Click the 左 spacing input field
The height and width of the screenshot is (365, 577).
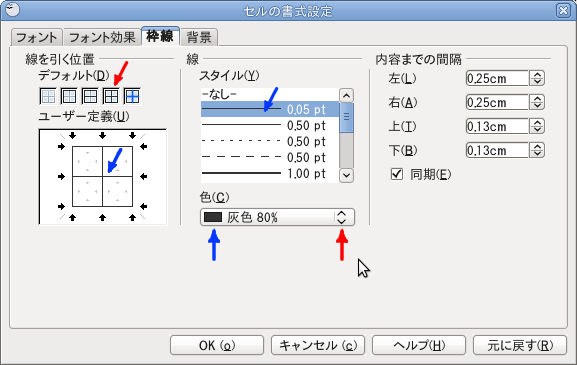click(x=497, y=78)
